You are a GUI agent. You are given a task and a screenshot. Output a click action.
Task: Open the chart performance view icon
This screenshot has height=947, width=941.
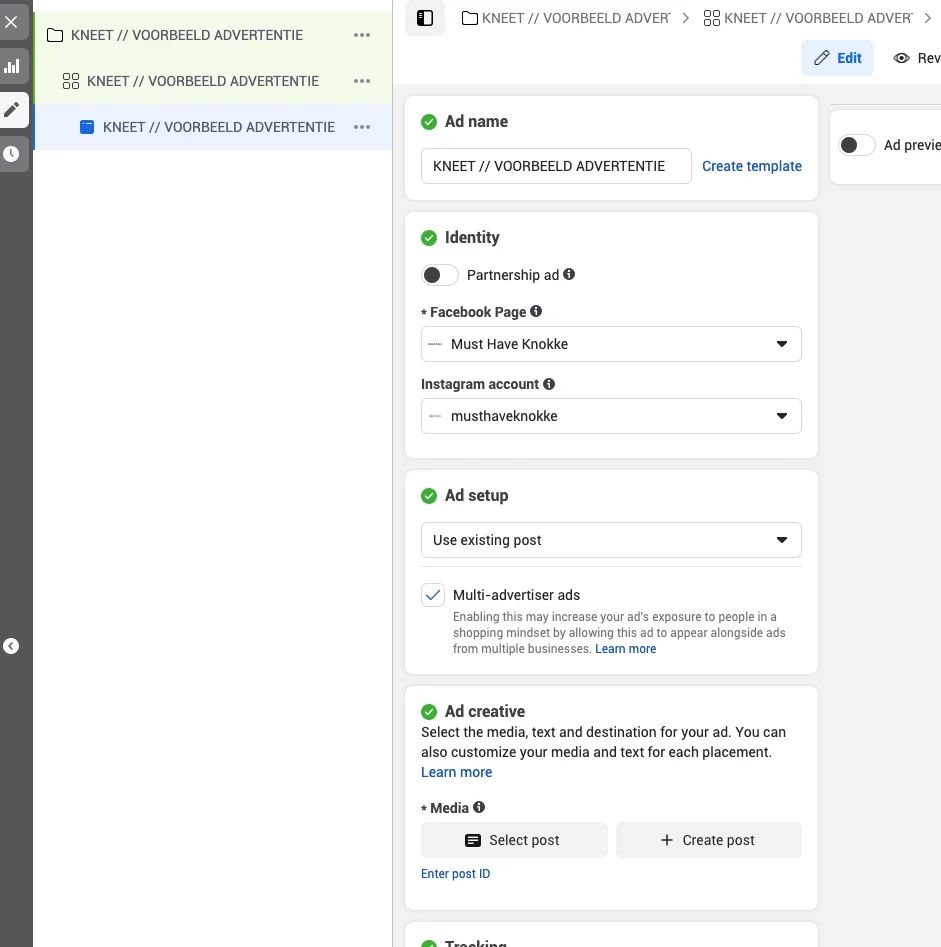[11, 66]
